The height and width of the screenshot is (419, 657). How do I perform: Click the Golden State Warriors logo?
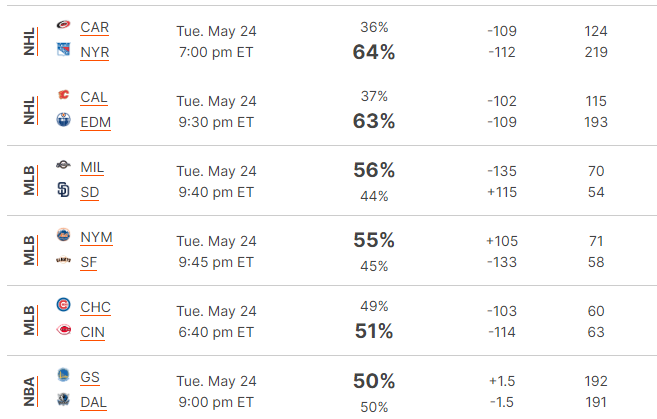63,375
